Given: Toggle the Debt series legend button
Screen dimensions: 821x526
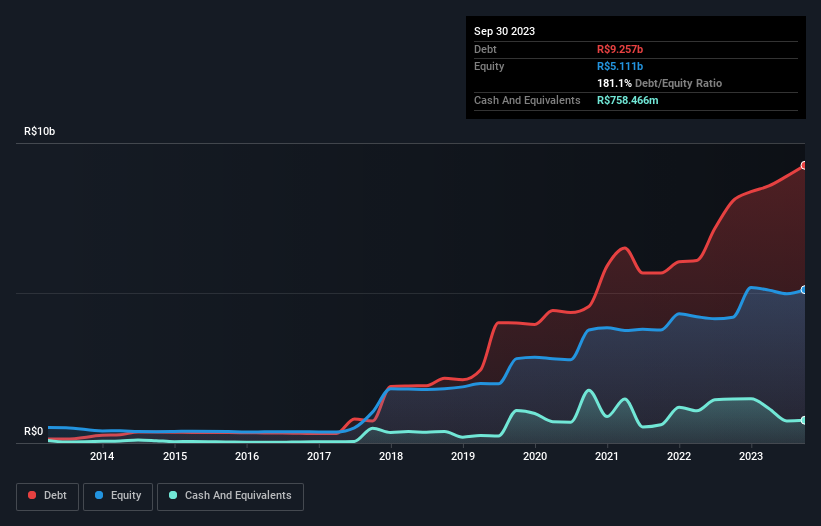Looking at the screenshot, I should [47, 496].
